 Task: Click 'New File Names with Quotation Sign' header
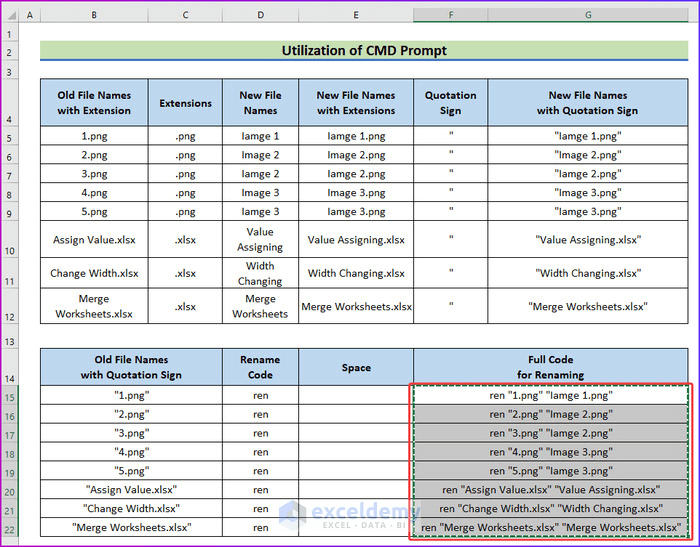click(588, 103)
